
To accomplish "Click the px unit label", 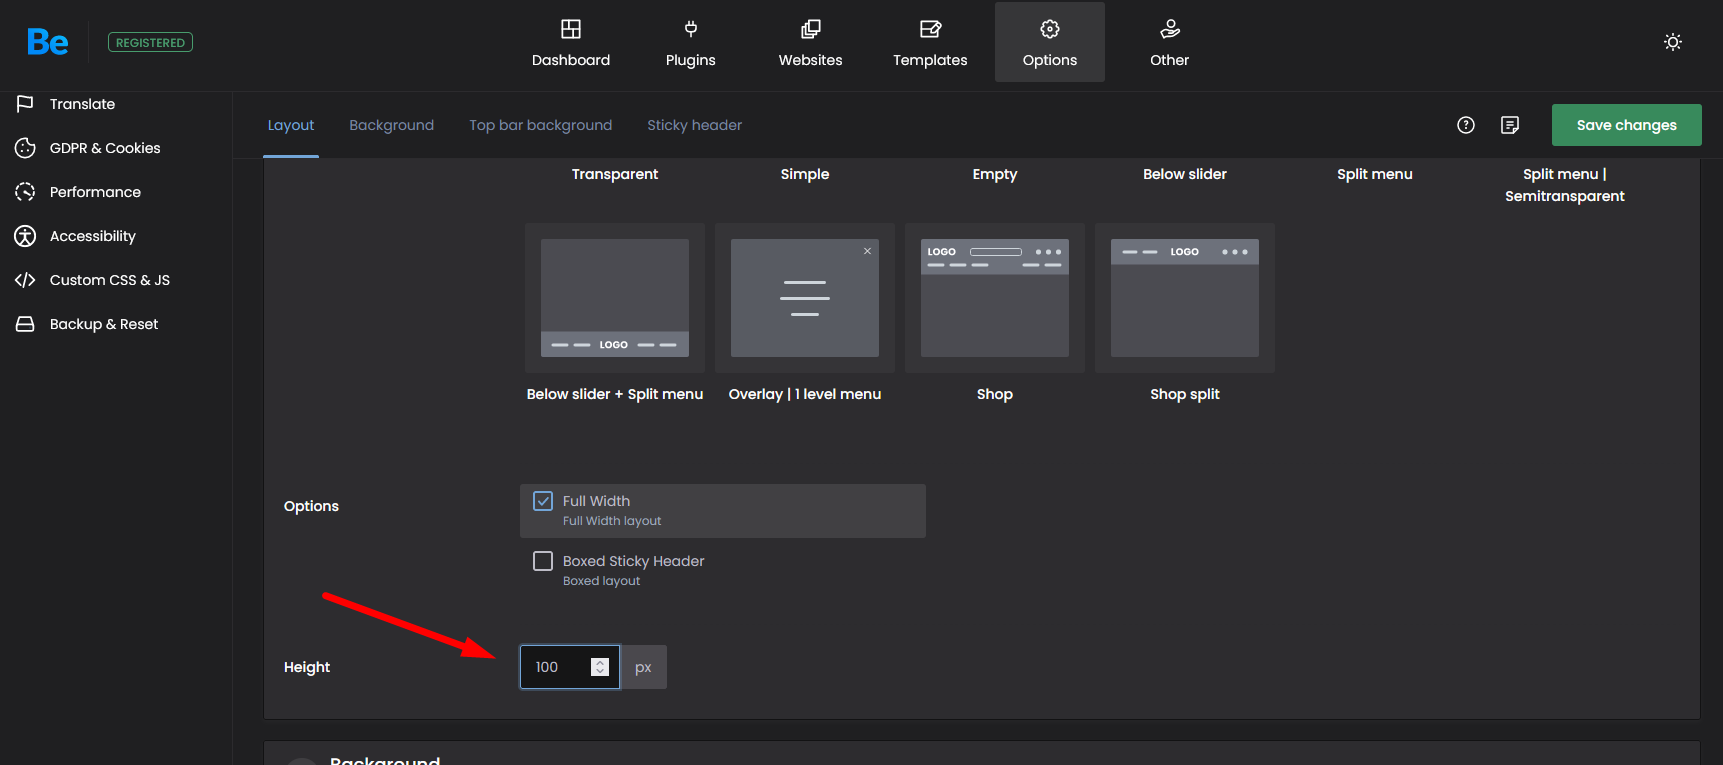I will click(643, 667).
